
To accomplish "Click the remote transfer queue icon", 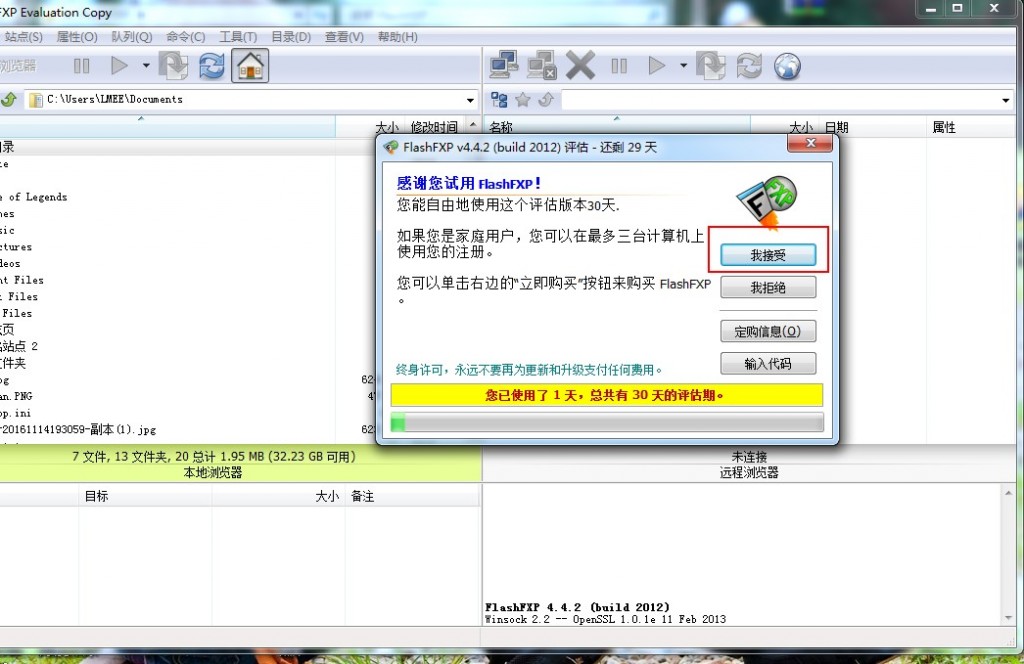I will click(x=711, y=66).
